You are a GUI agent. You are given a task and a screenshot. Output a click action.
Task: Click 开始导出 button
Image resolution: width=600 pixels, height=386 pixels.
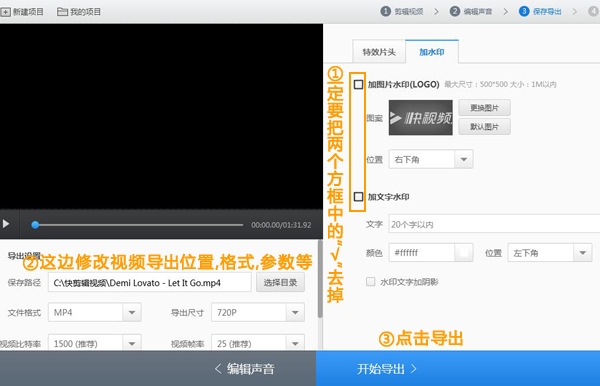click(458, 369)
